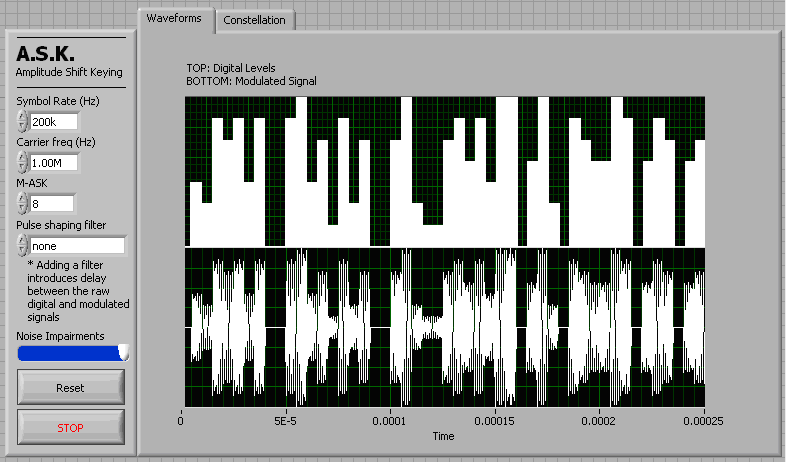The width and height of the screenshot is (786, 462).
Task: Select the Waveforms tab
Action: [x=174, y=18]
